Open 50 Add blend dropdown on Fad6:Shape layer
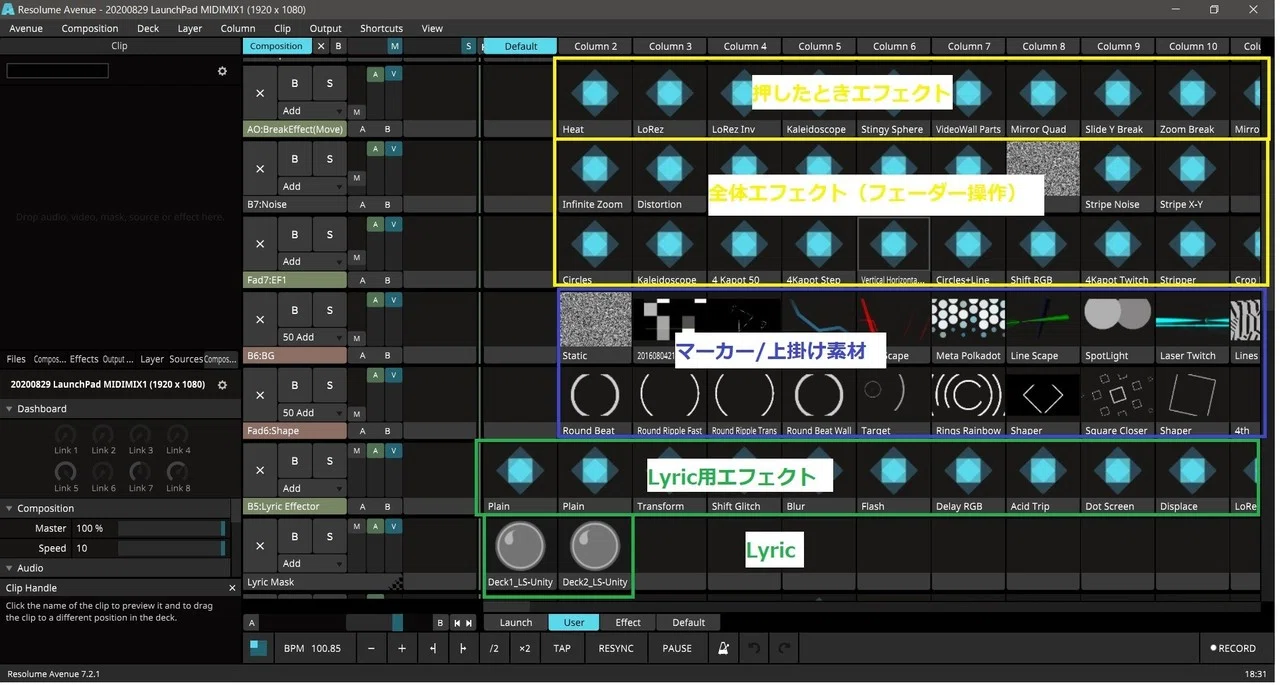The width and height of the screenshot is (1280, 685). pyautogui.click(x=312, y=413)
